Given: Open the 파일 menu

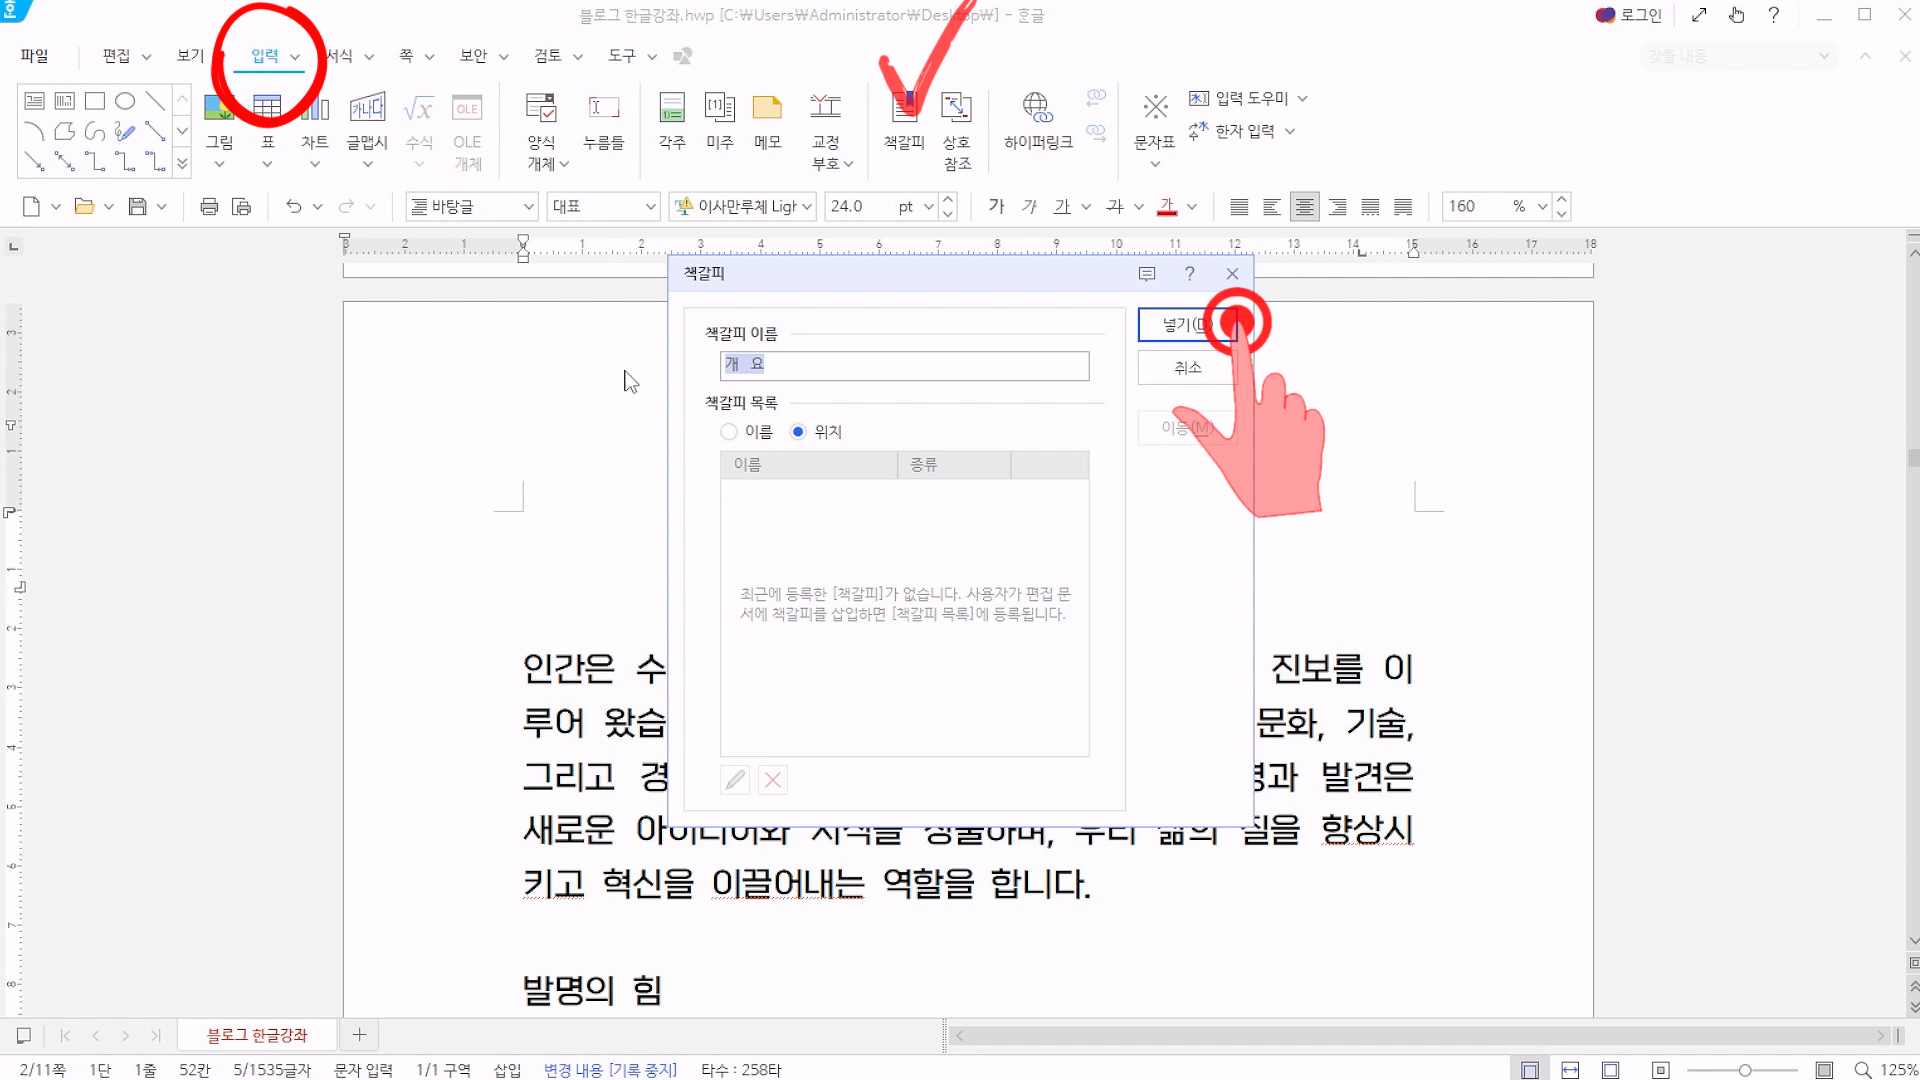Looking at the screenshot, I should pos(34,56).
